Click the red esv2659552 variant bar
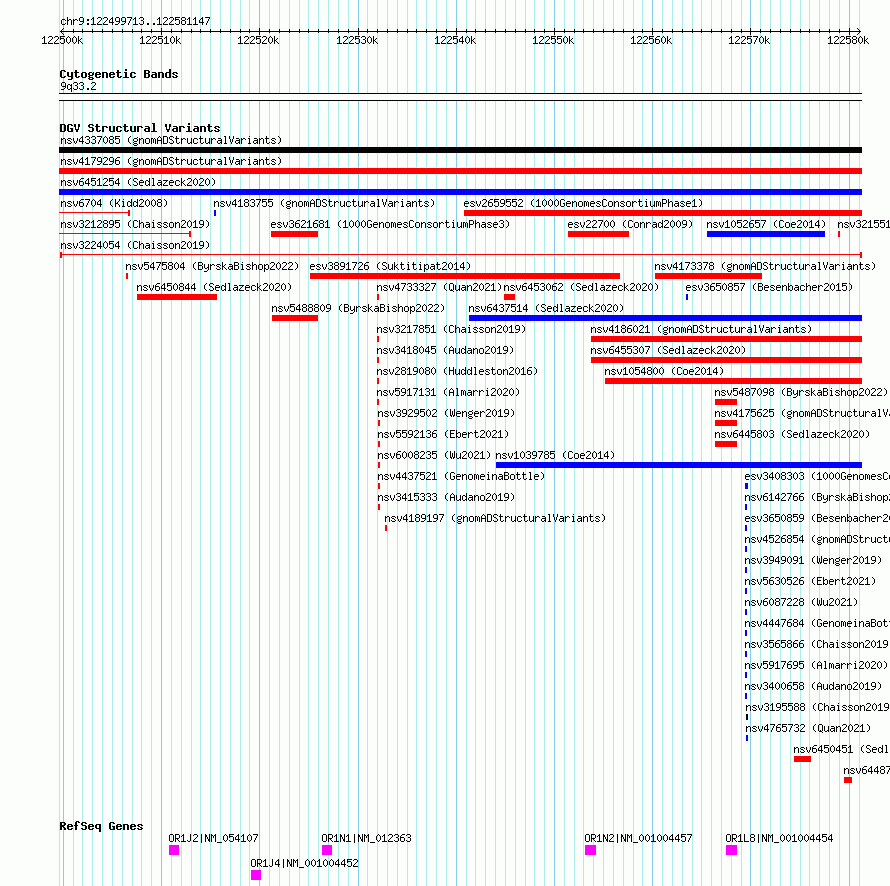The image size is (890, 886). pos(663,213)
